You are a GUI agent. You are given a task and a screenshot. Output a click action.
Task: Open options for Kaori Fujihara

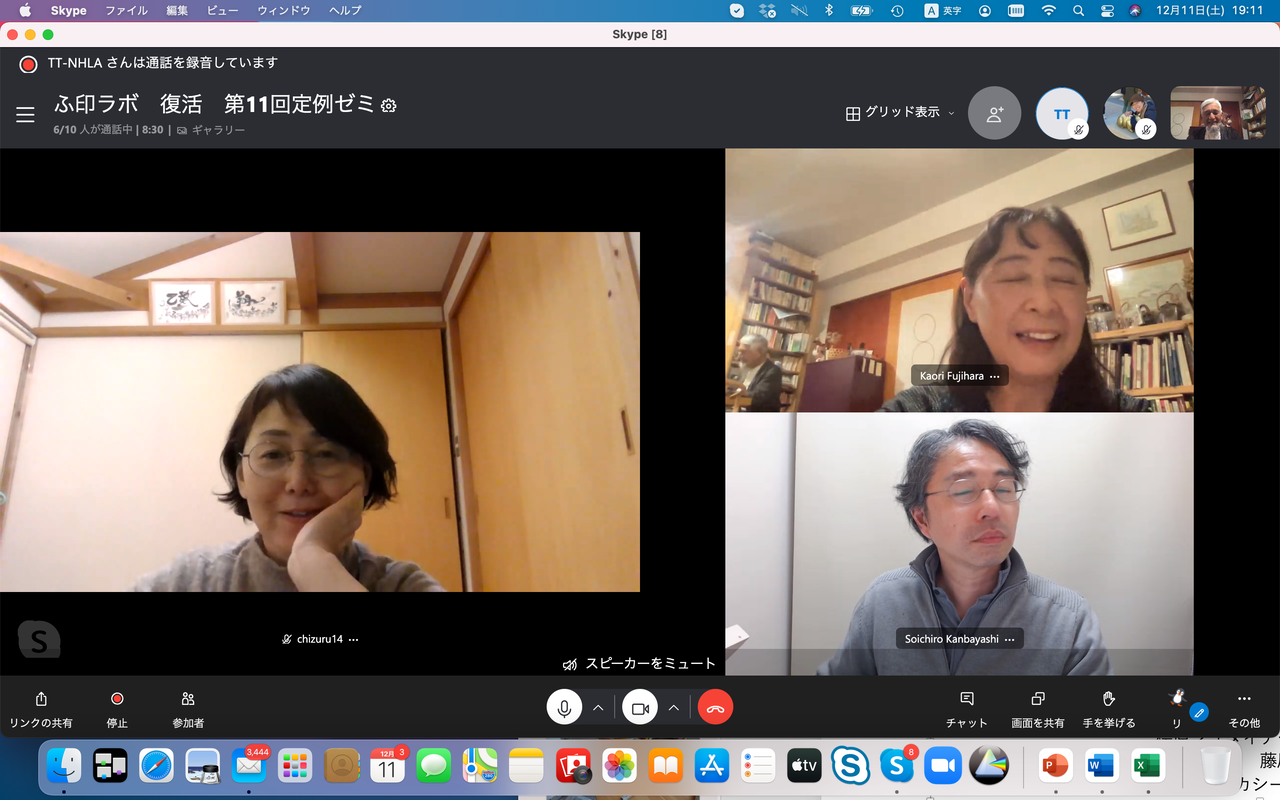click(994, 376)
